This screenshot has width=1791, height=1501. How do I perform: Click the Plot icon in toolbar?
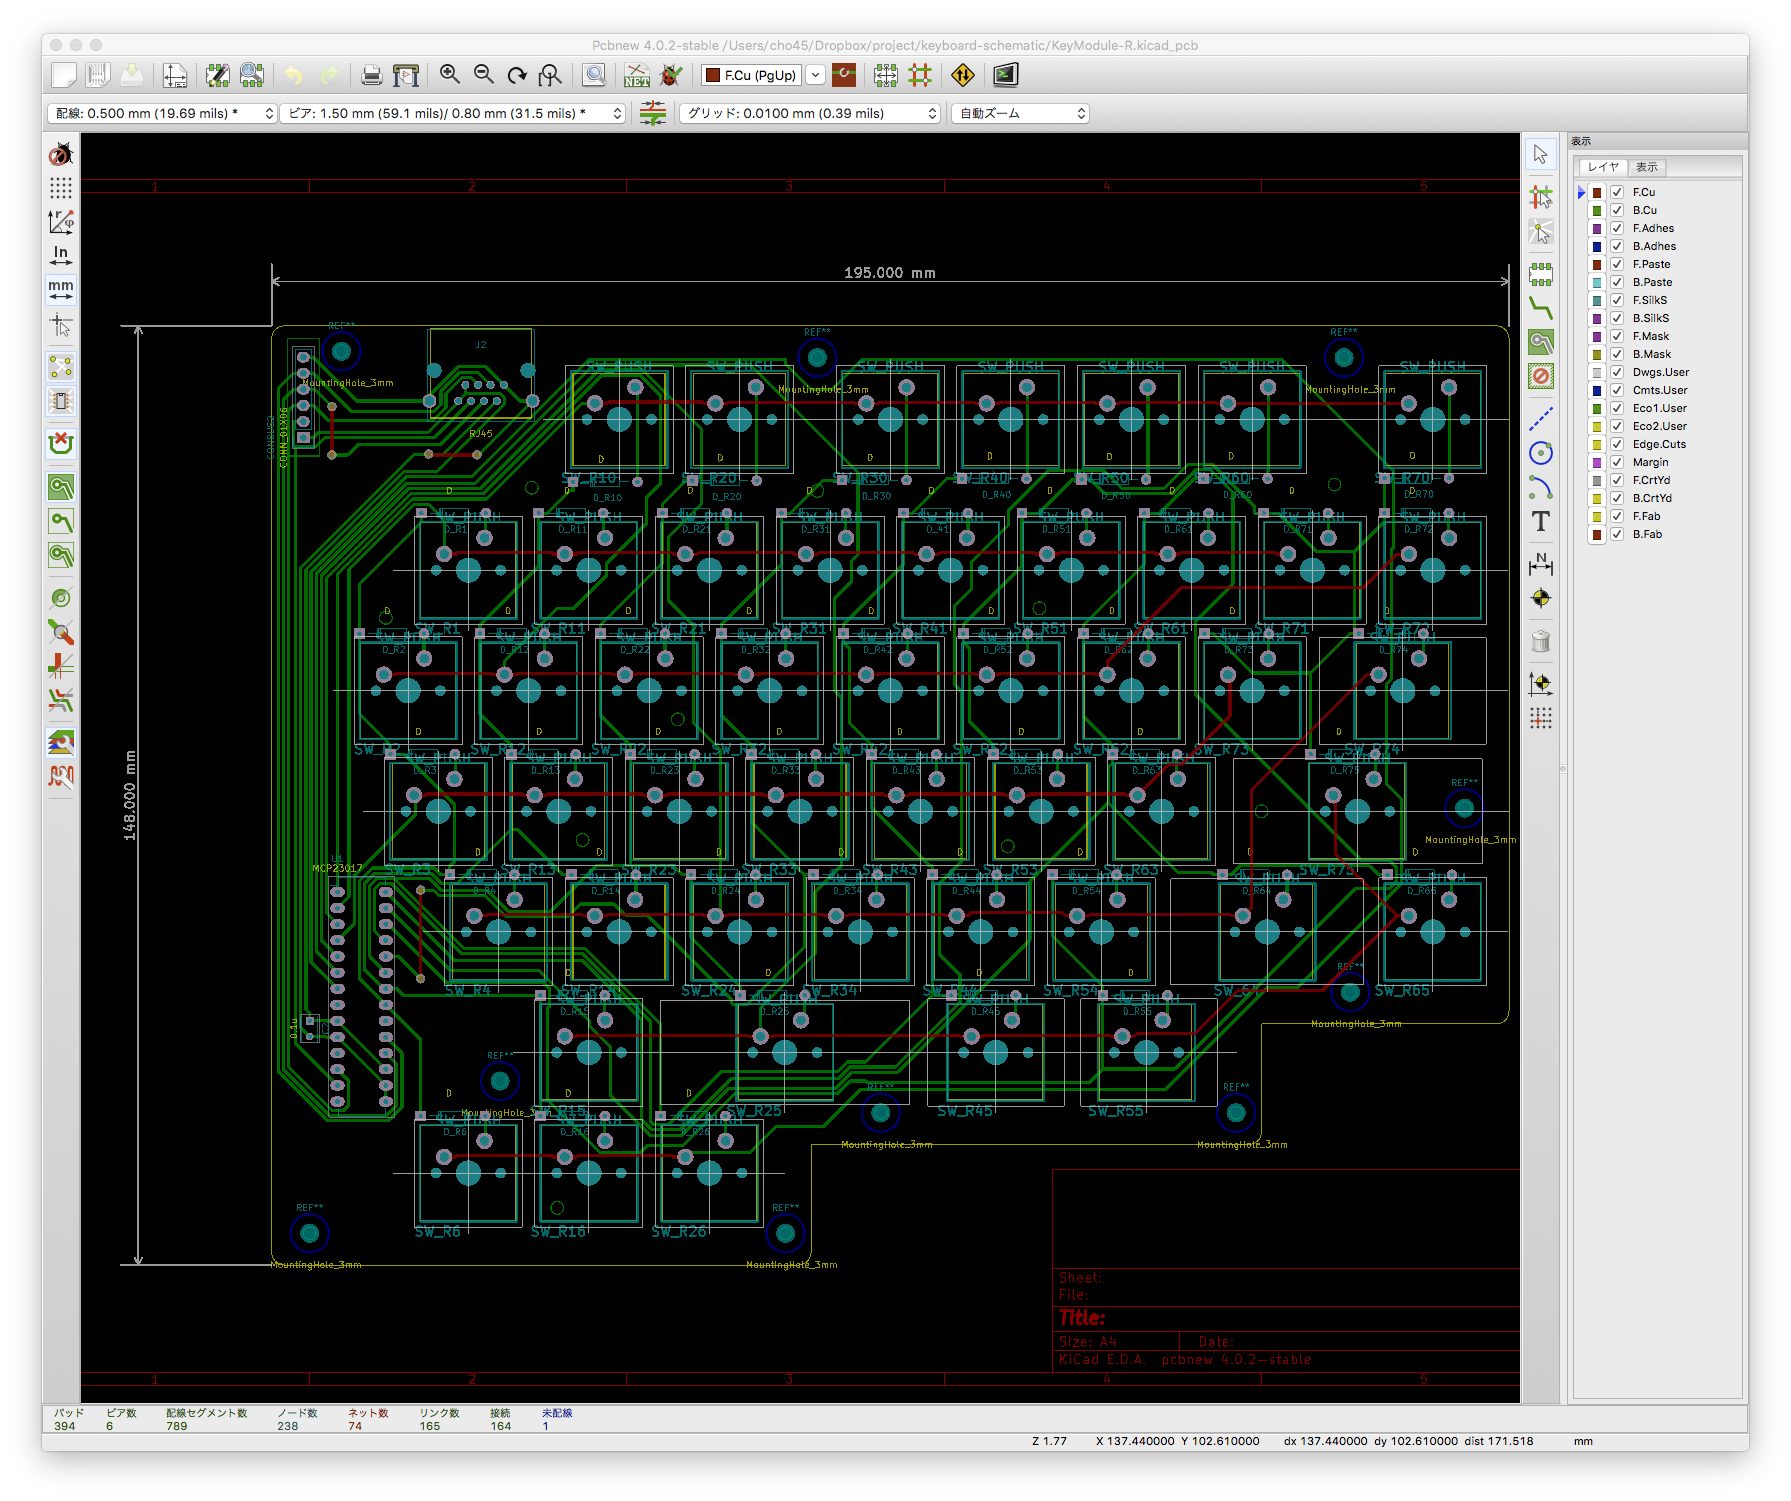pyautogui.click(x=406, y=75)
